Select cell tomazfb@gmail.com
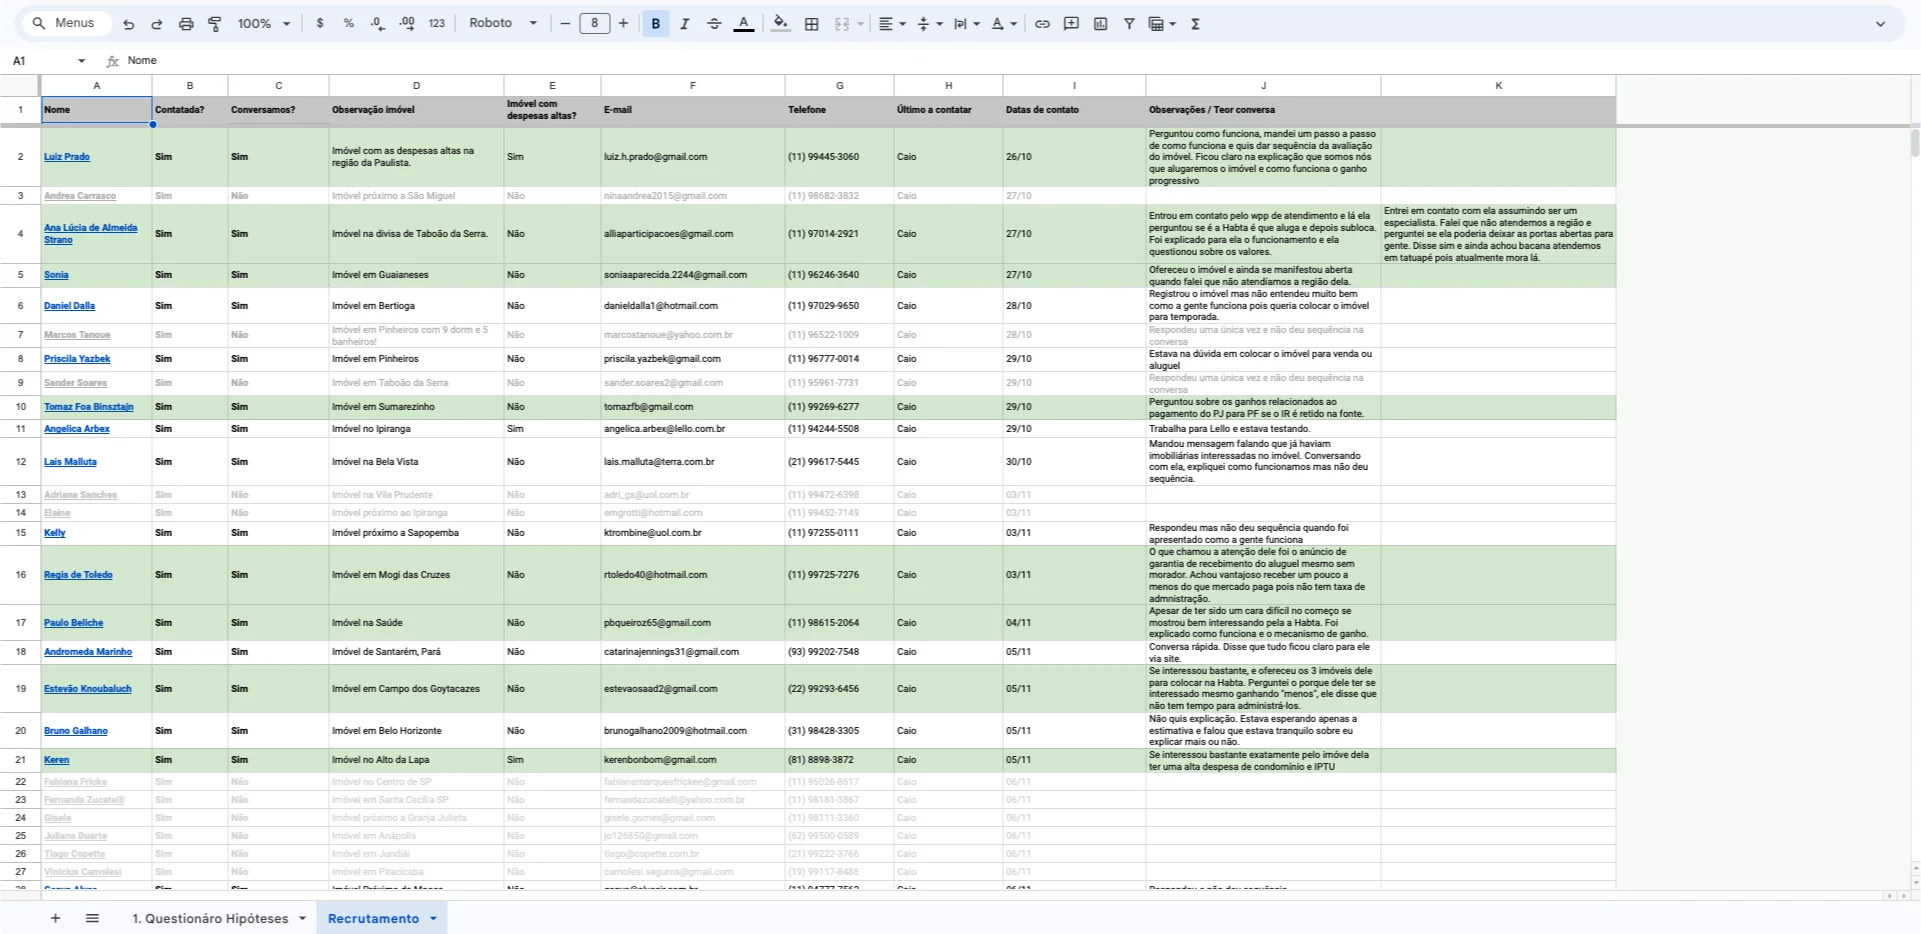1921x934 pixels. (692, 407)
